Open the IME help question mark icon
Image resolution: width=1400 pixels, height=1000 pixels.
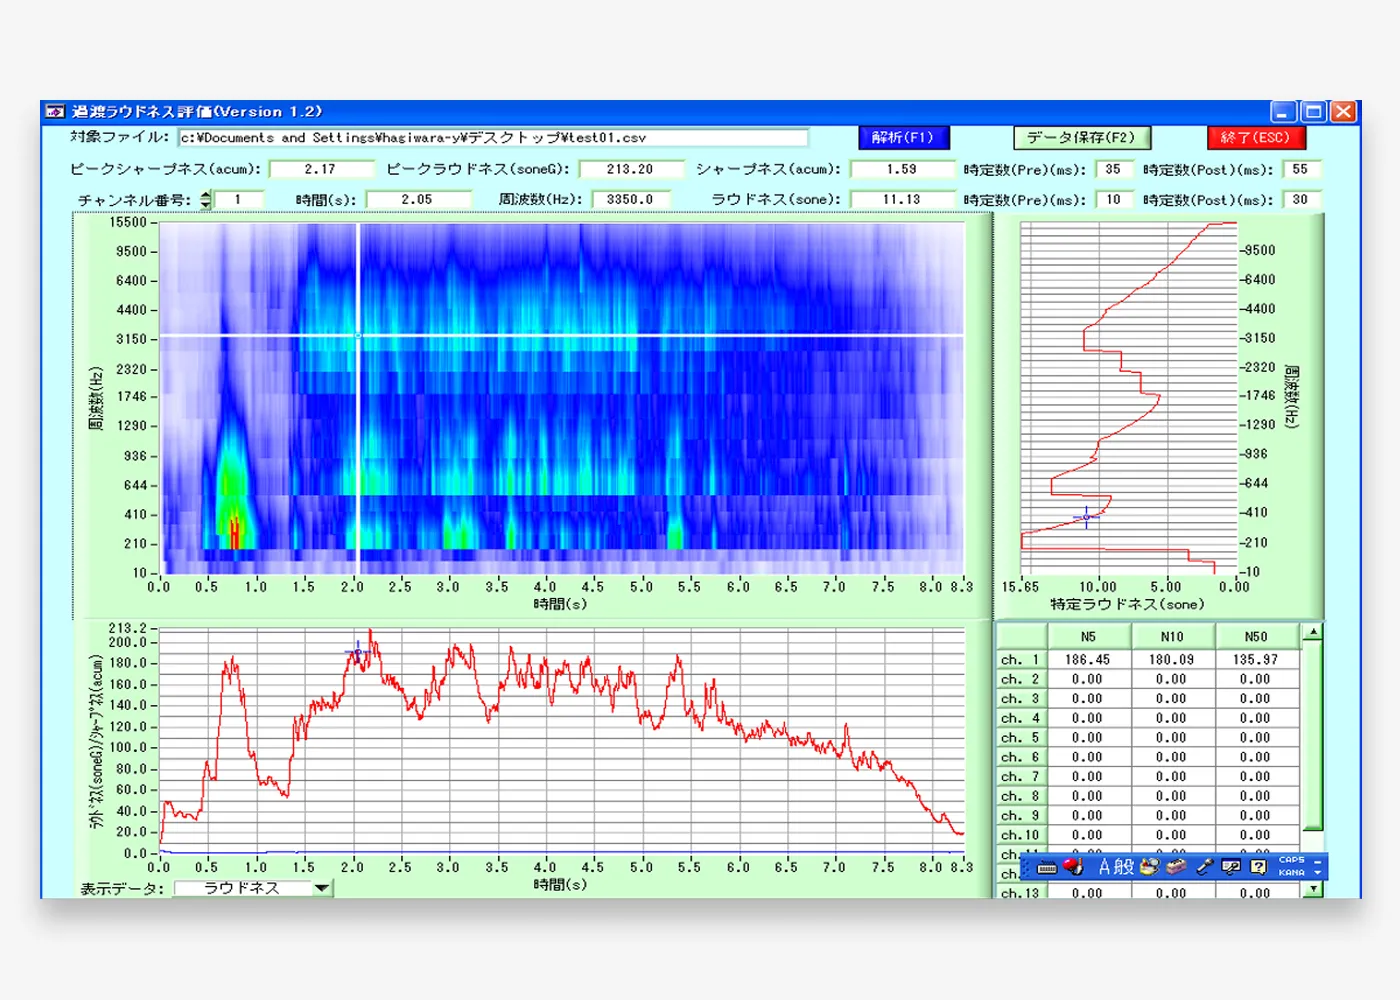click(x=1259, y=867)
